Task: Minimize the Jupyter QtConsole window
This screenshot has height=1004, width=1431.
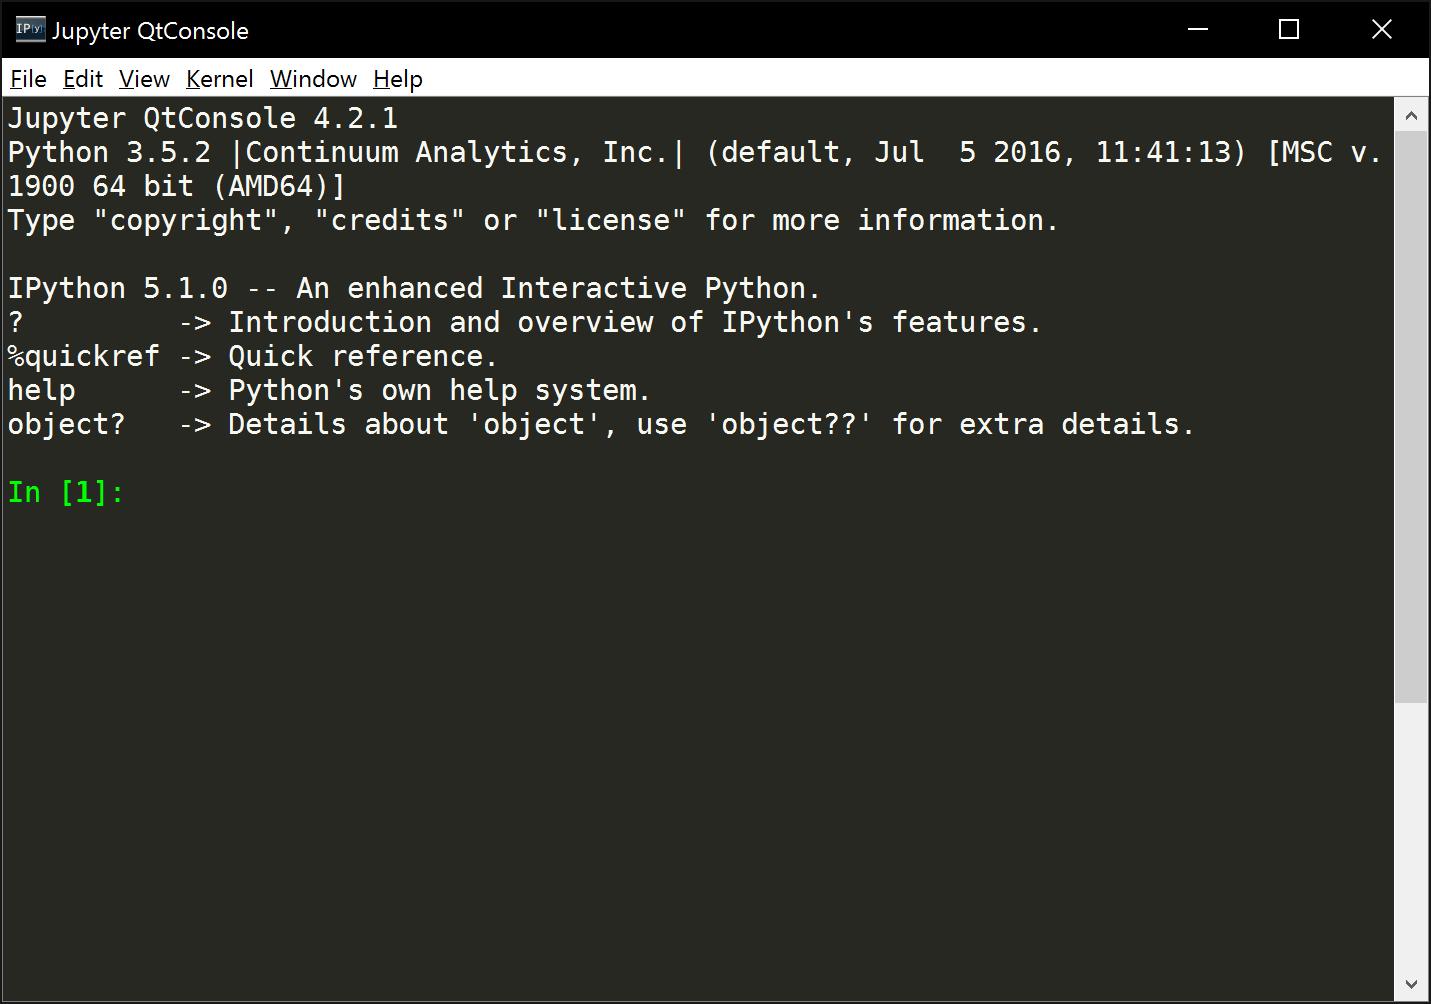Action: (1198, 30)
